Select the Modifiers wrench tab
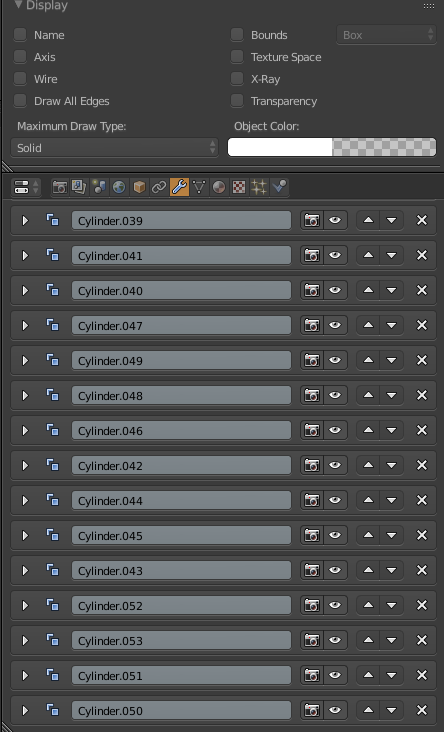Screen dimensions: 444x732 pyautogui.click(x=179, y=187)
